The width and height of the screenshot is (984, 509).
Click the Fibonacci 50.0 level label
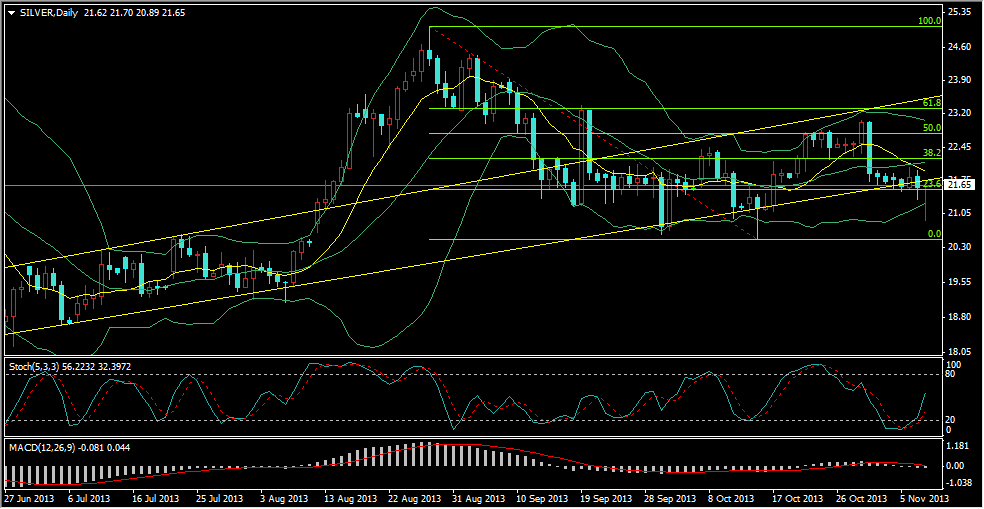(932, 127)
